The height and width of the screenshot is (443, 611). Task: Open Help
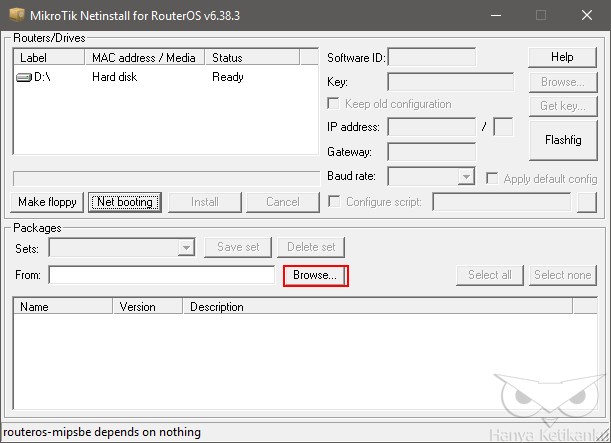coord(562,57)
